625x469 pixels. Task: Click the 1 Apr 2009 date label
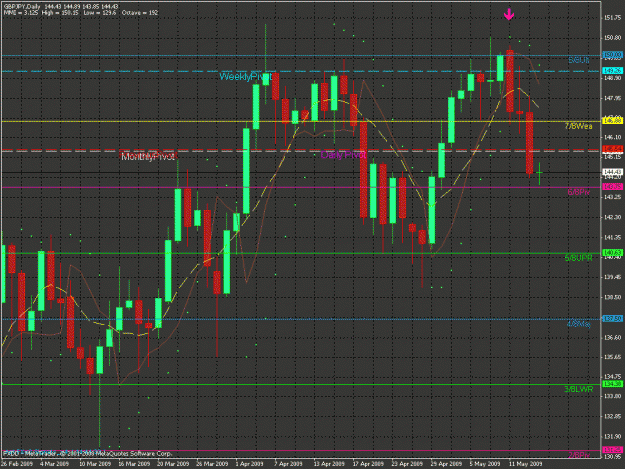point(250,464)
